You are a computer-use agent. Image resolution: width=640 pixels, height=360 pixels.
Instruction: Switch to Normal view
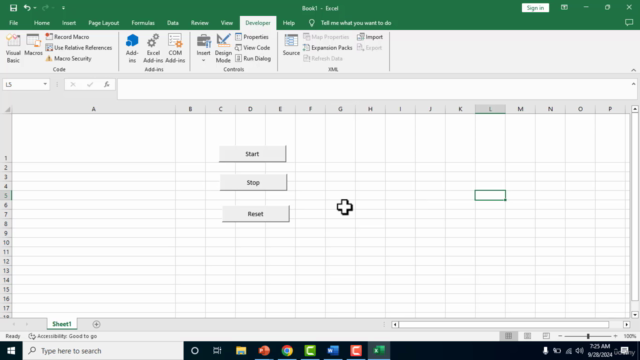pos(508,336)
